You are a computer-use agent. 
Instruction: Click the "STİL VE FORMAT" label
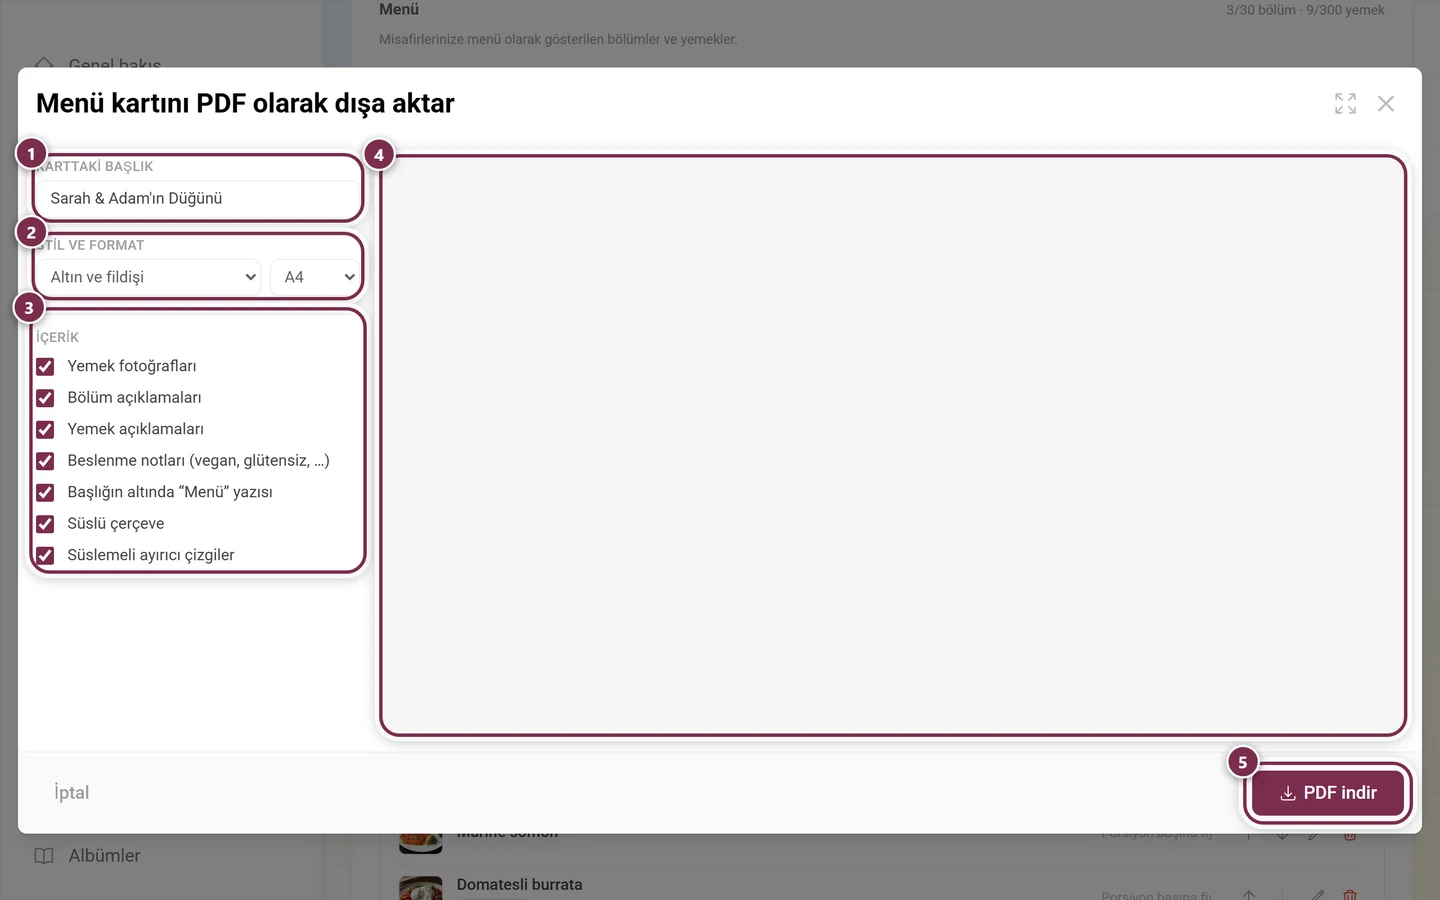tap(90, 245)
